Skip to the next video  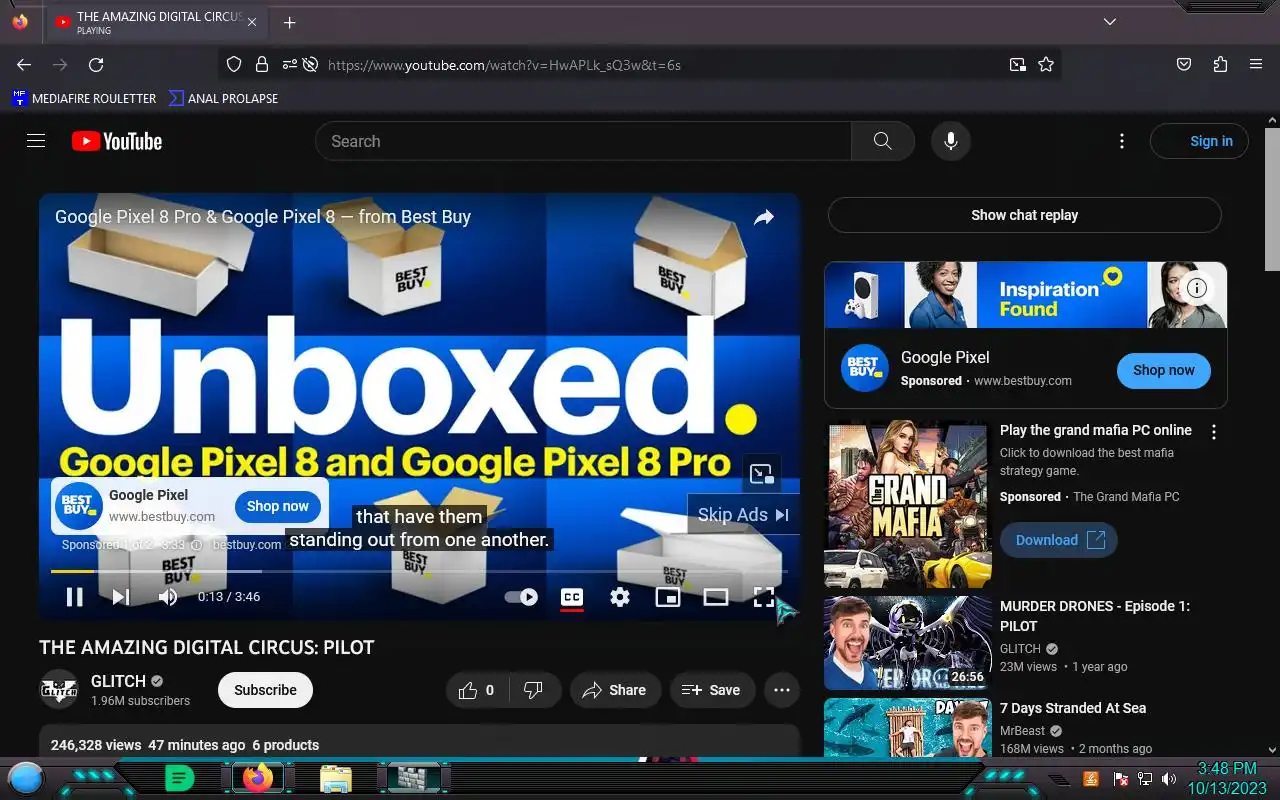coord(121,597)
